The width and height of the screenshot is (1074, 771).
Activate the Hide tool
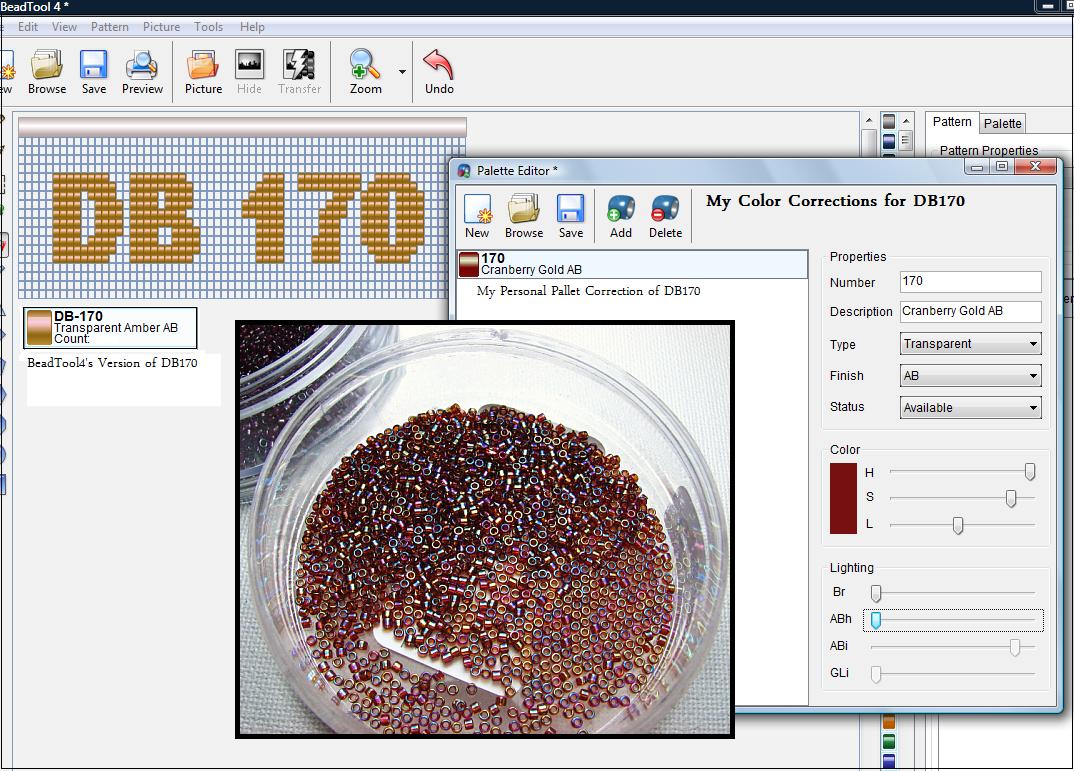[249, 70]
